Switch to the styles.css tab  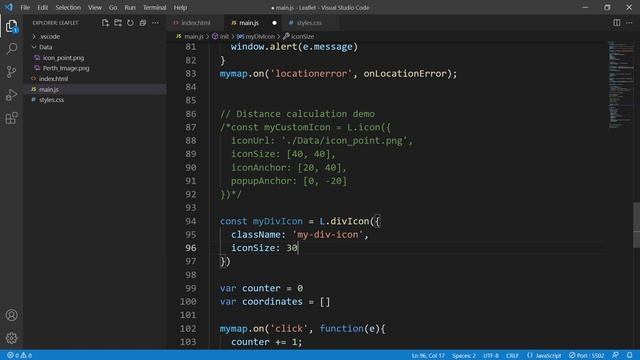click(x=309, y=23)
